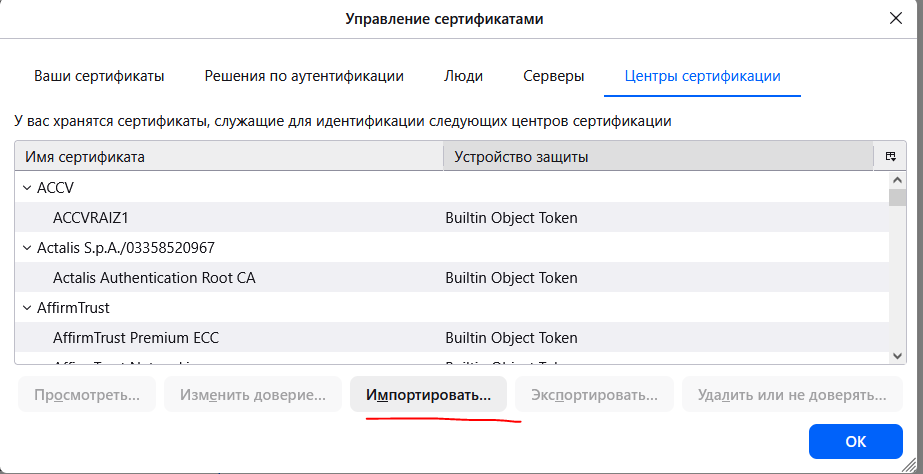Image resolution: width=923 pixels, height=474 pixels.
Task: Confirm with the OK button
Action: (855, 441)
